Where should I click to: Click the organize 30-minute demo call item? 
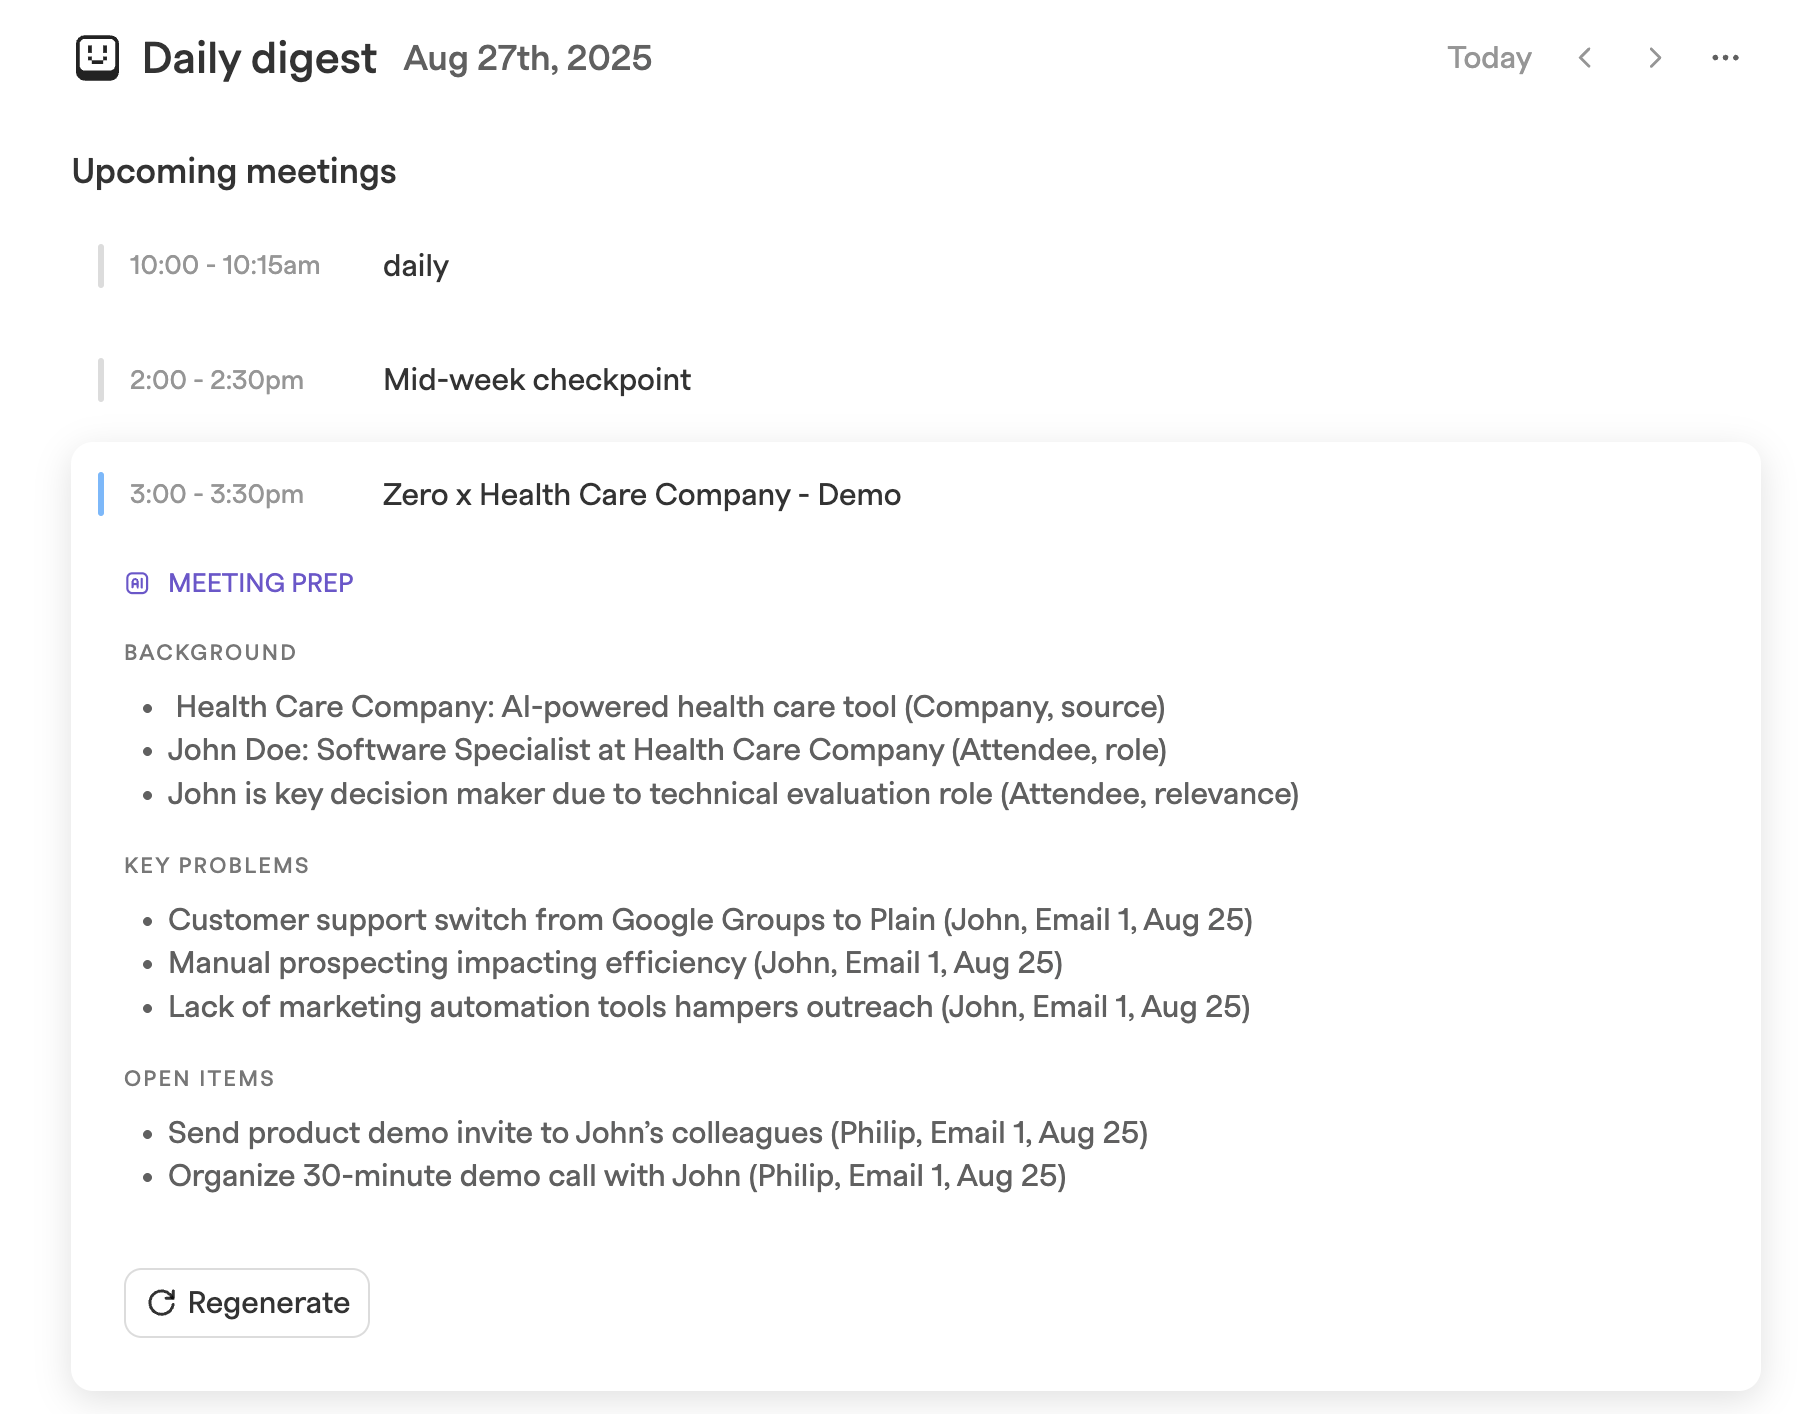617,1176
